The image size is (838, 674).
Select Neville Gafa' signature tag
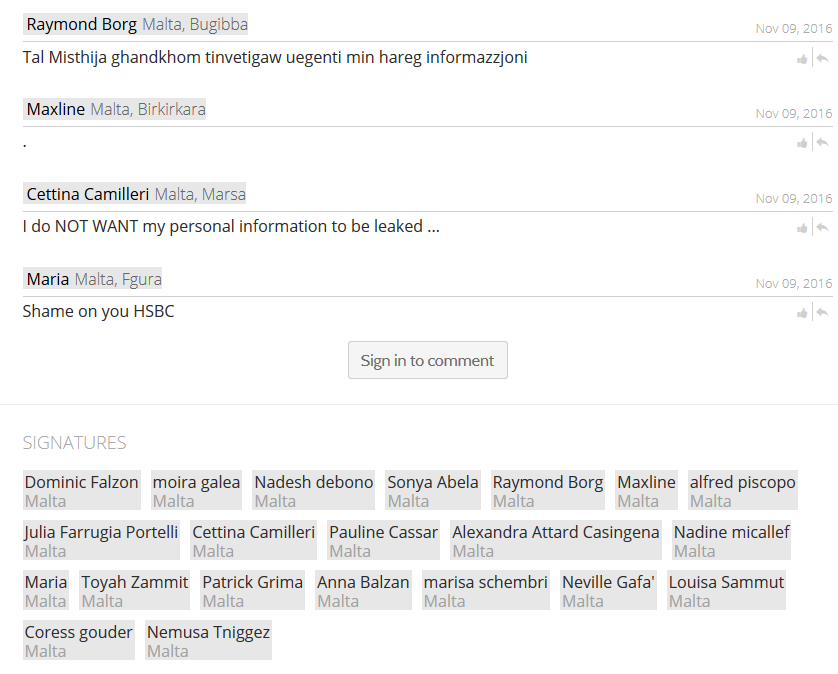pos(608,590)
